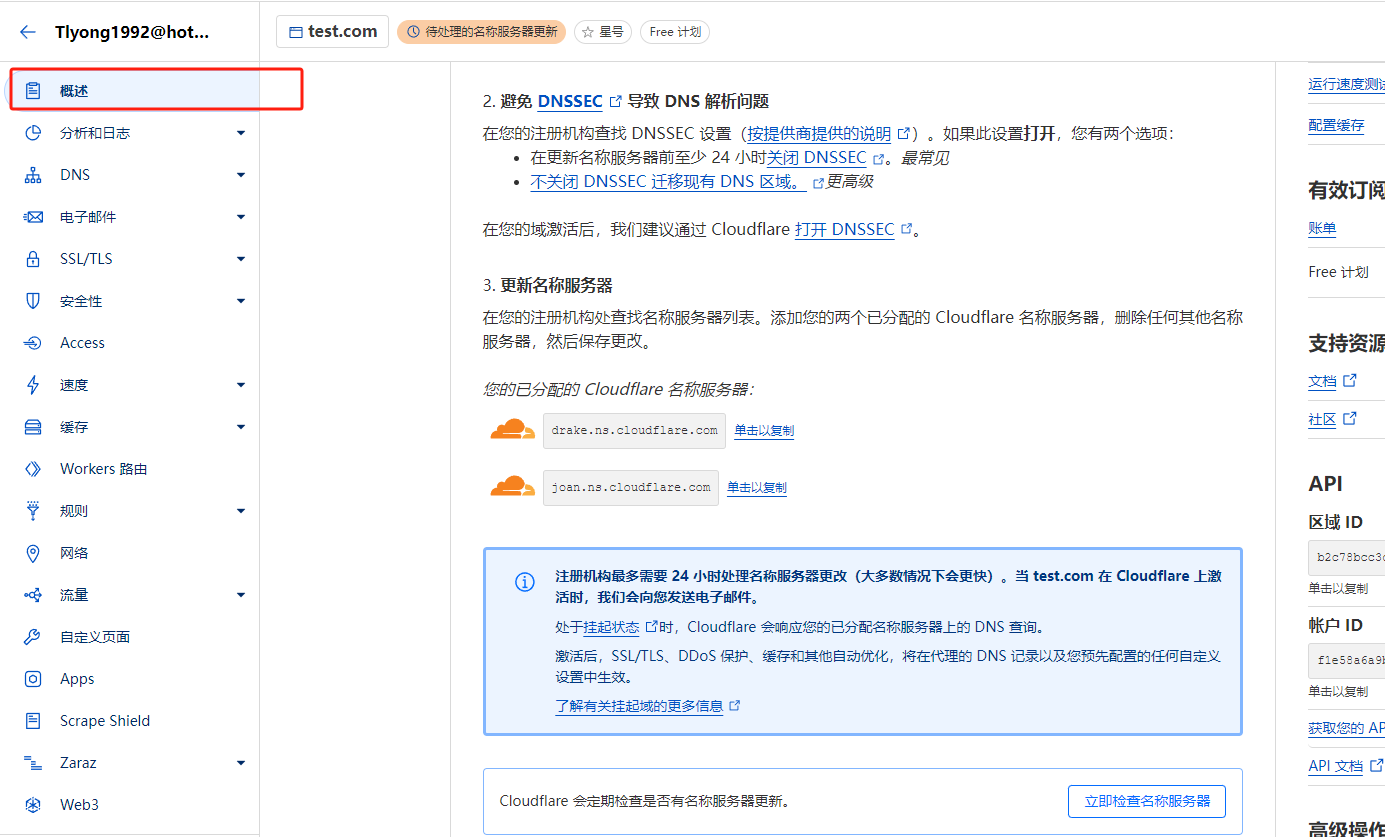The height and width of the screenshot is (837, 1385).
Task: Expand the SSL/TLS submenu arrow
Action: (x=241, y=259)
